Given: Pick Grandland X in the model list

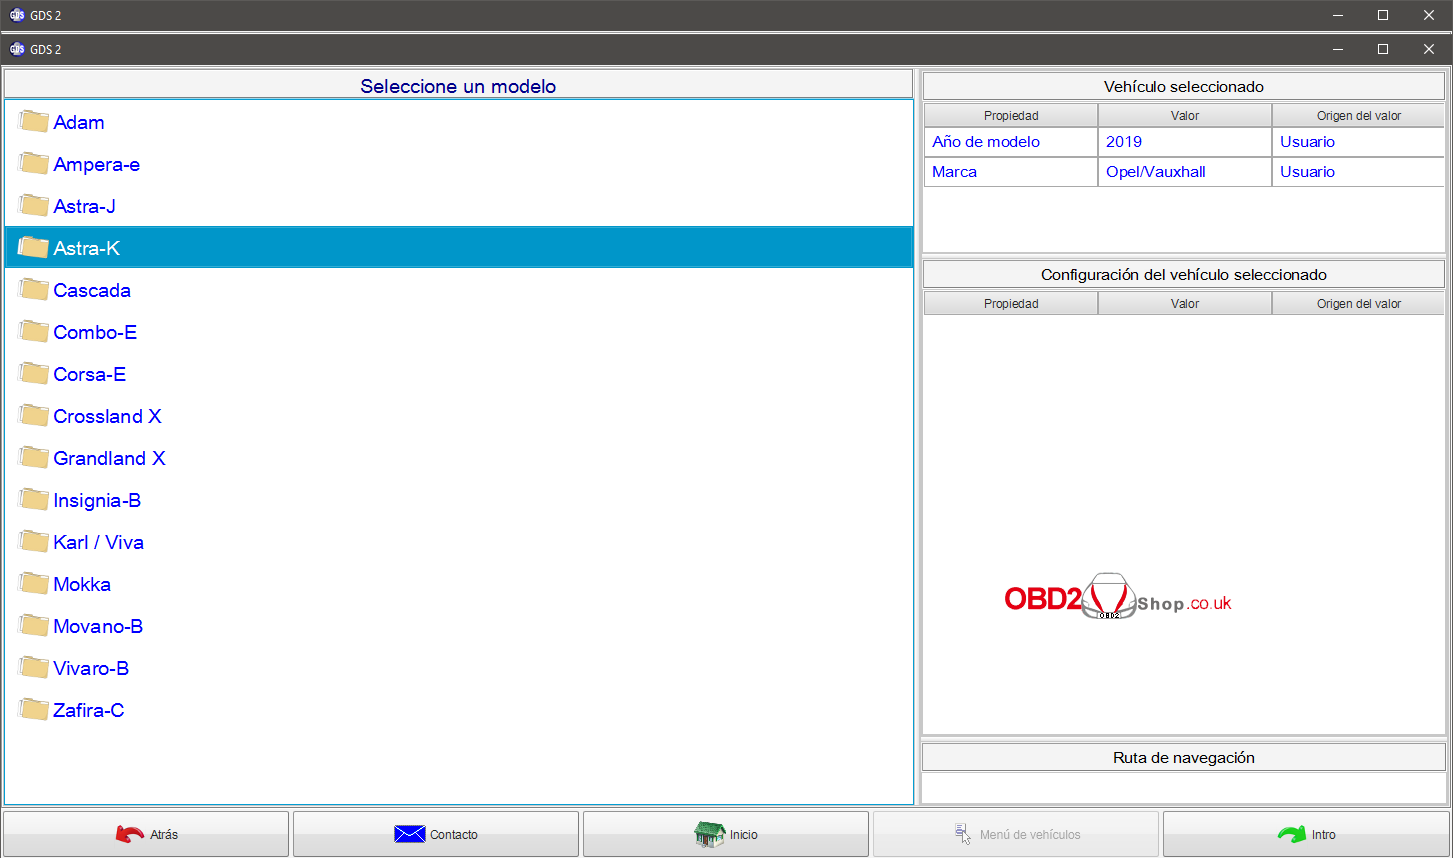Looking at the screenshot, I should (x=109, y=458).
